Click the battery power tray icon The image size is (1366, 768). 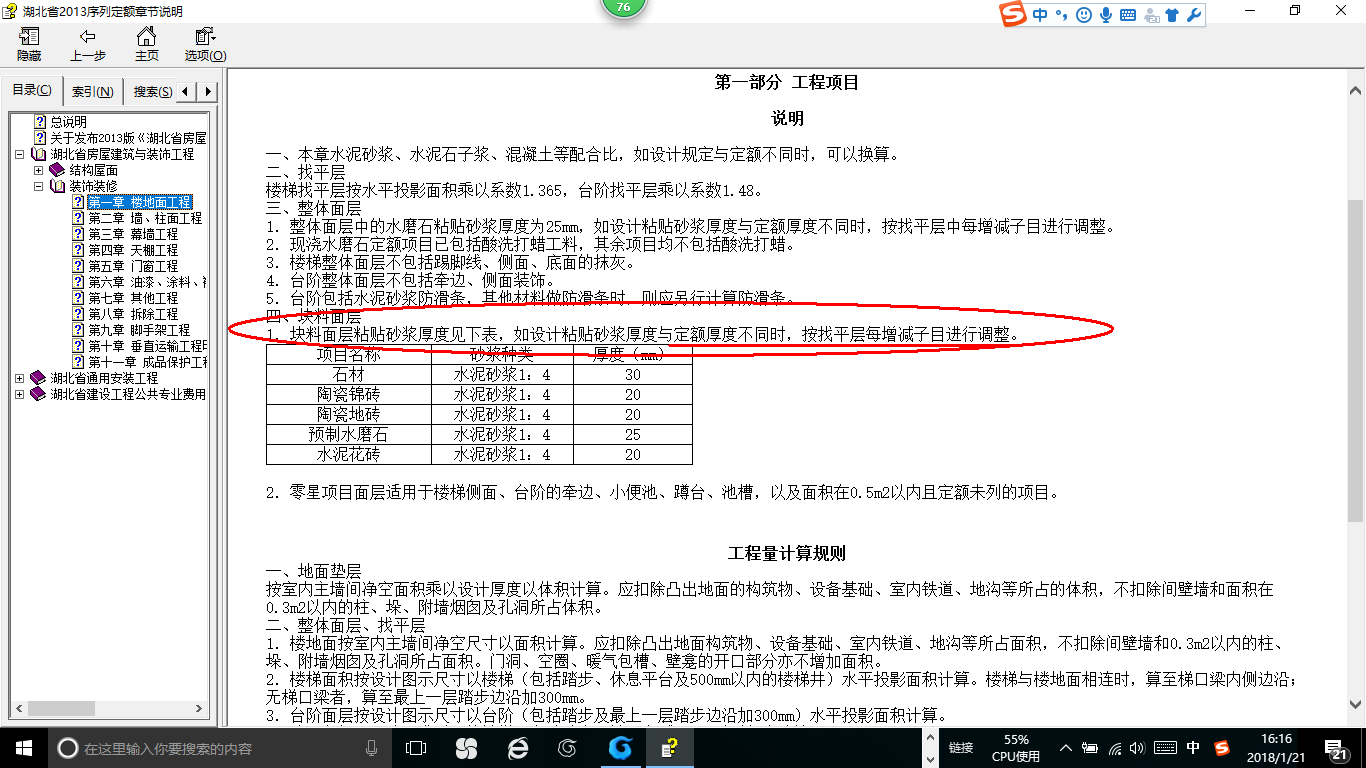click(1091, 748)
